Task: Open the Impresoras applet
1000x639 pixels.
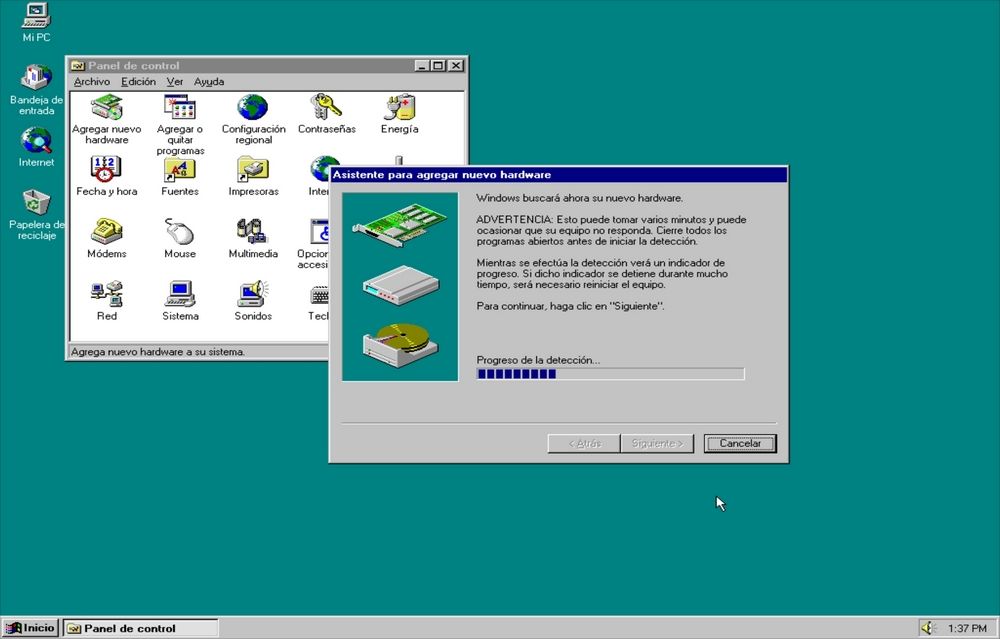Action: pyautogui.click(x=252, y=172)
